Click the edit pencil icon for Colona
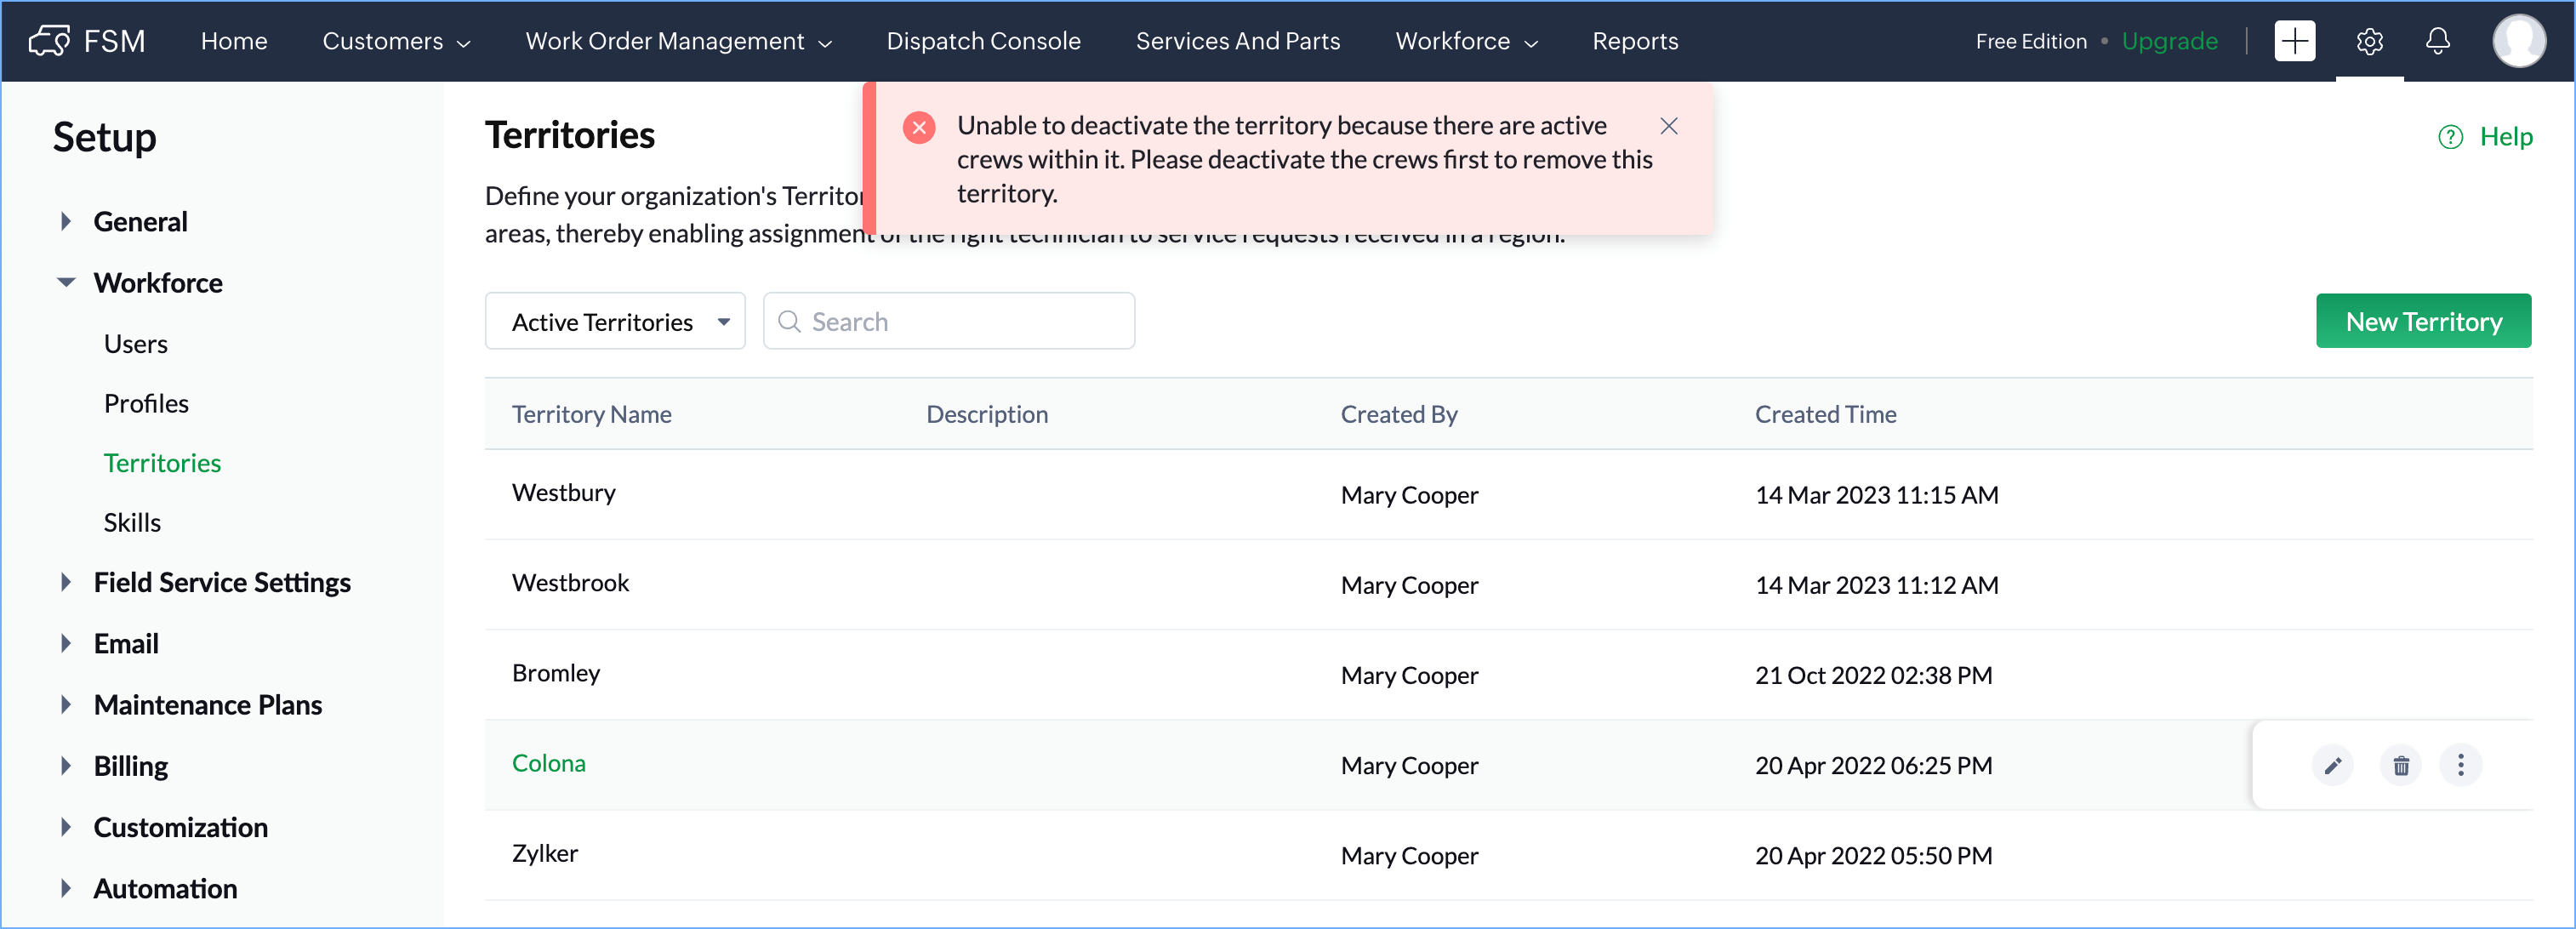The image size is (2576, 929). tap(2332, 766)
